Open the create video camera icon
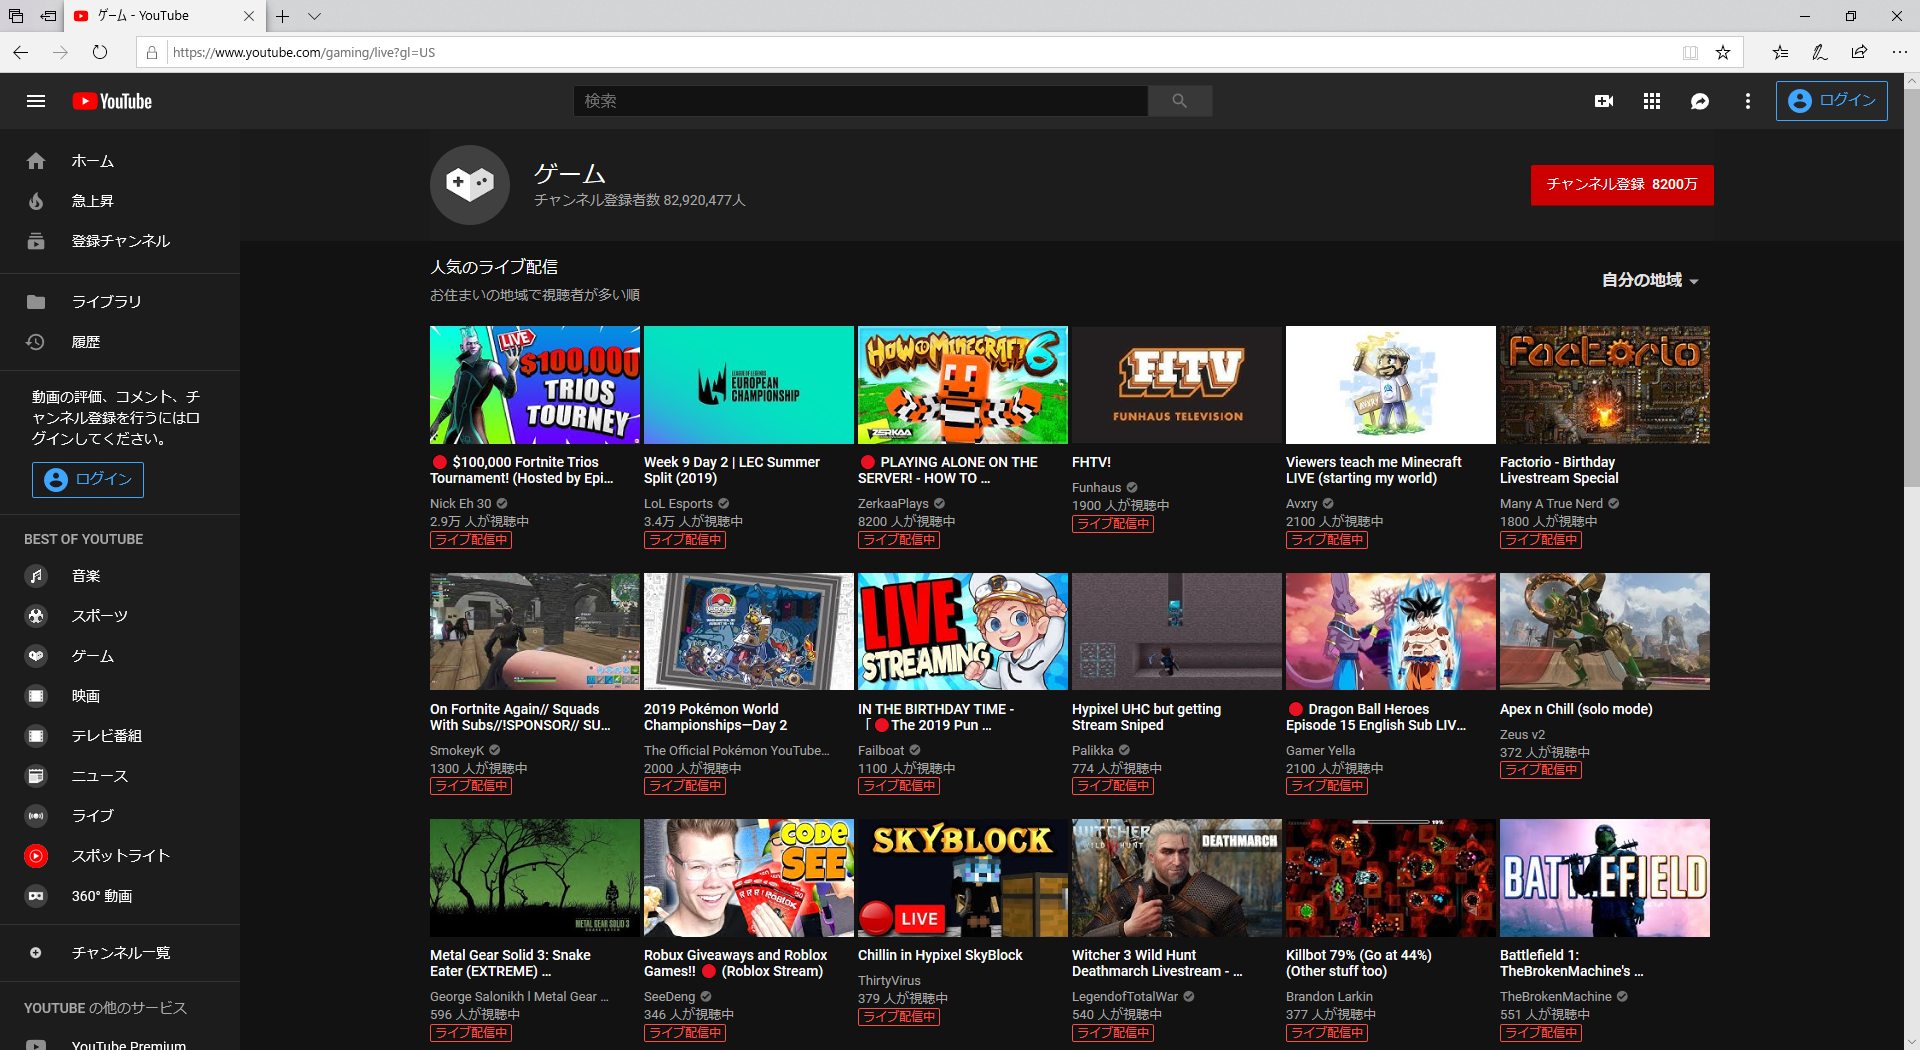 point(1604,101)
